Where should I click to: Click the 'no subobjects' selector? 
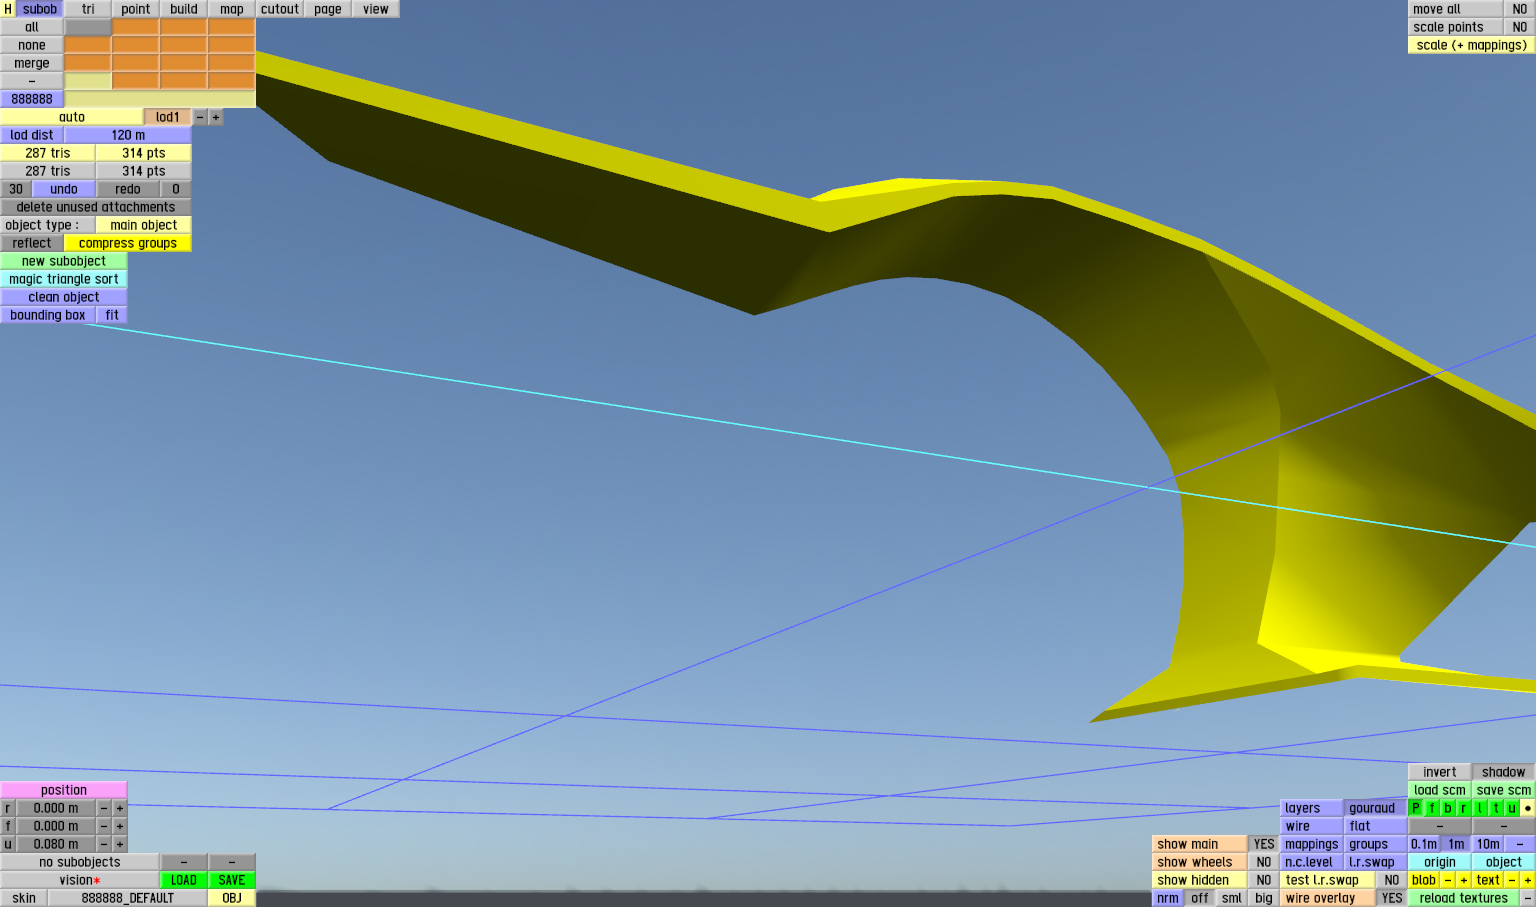80,862
